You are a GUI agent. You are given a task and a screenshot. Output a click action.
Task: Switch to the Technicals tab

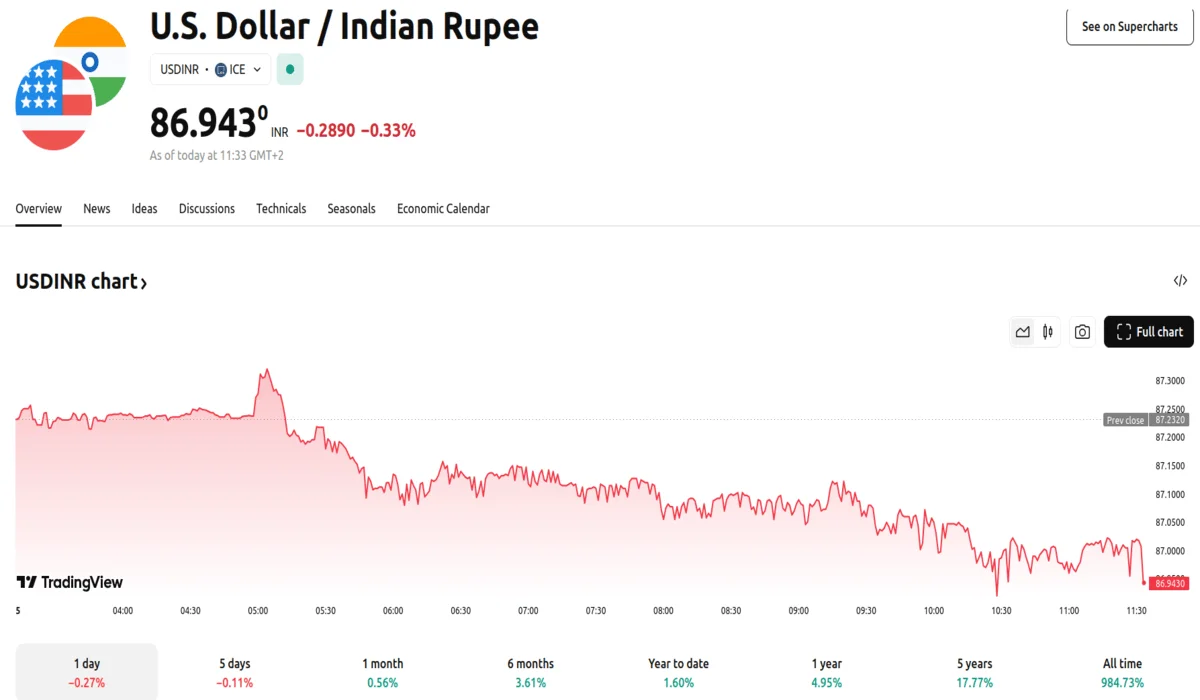tap(281, 209)
